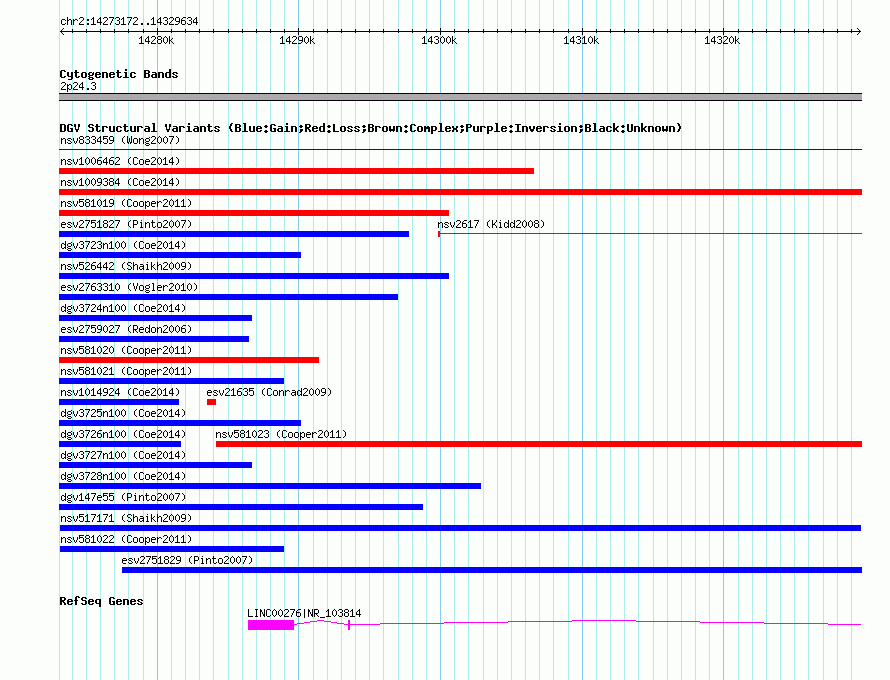
Task: Click the dgv3728n100 (Coe2014) blue gain bar
Action: coord(270,486)
